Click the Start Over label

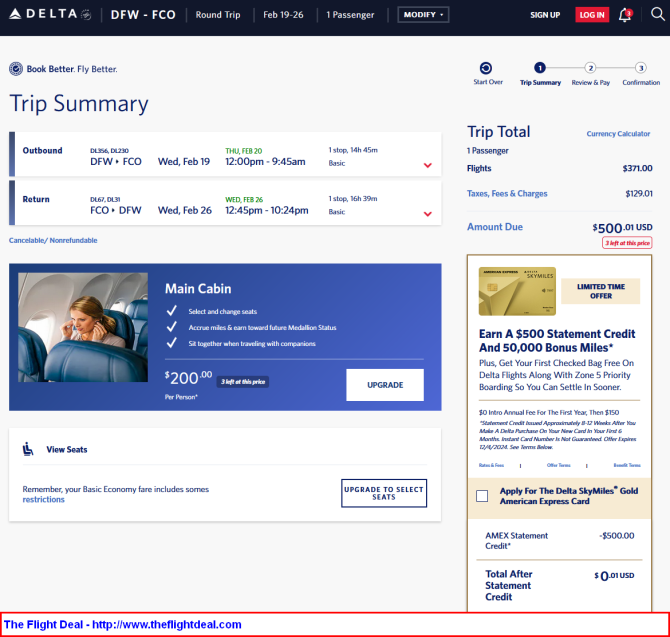[x=488, y=82]
